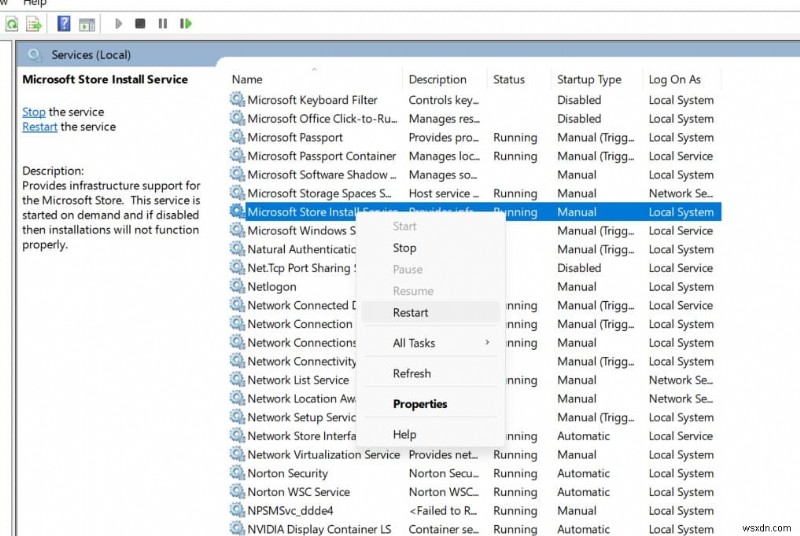Click the Restart Service toolbar icon
The width and height of the screenshot is (800, 536).
pos(186,23)
